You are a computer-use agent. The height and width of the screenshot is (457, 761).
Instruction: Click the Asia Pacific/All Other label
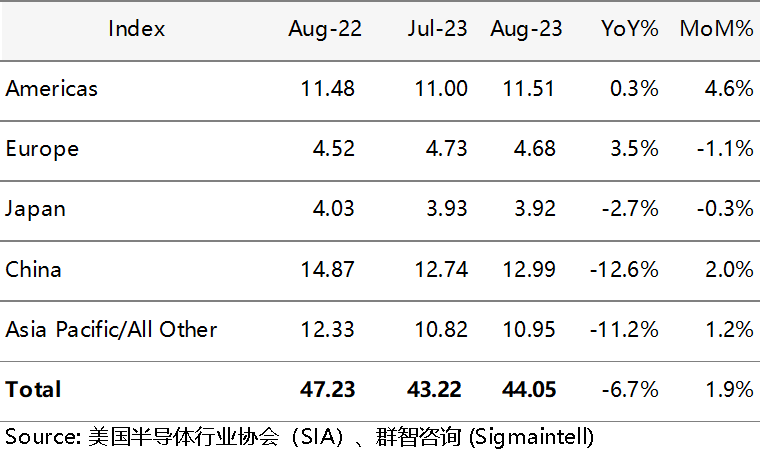click(111, 329)
